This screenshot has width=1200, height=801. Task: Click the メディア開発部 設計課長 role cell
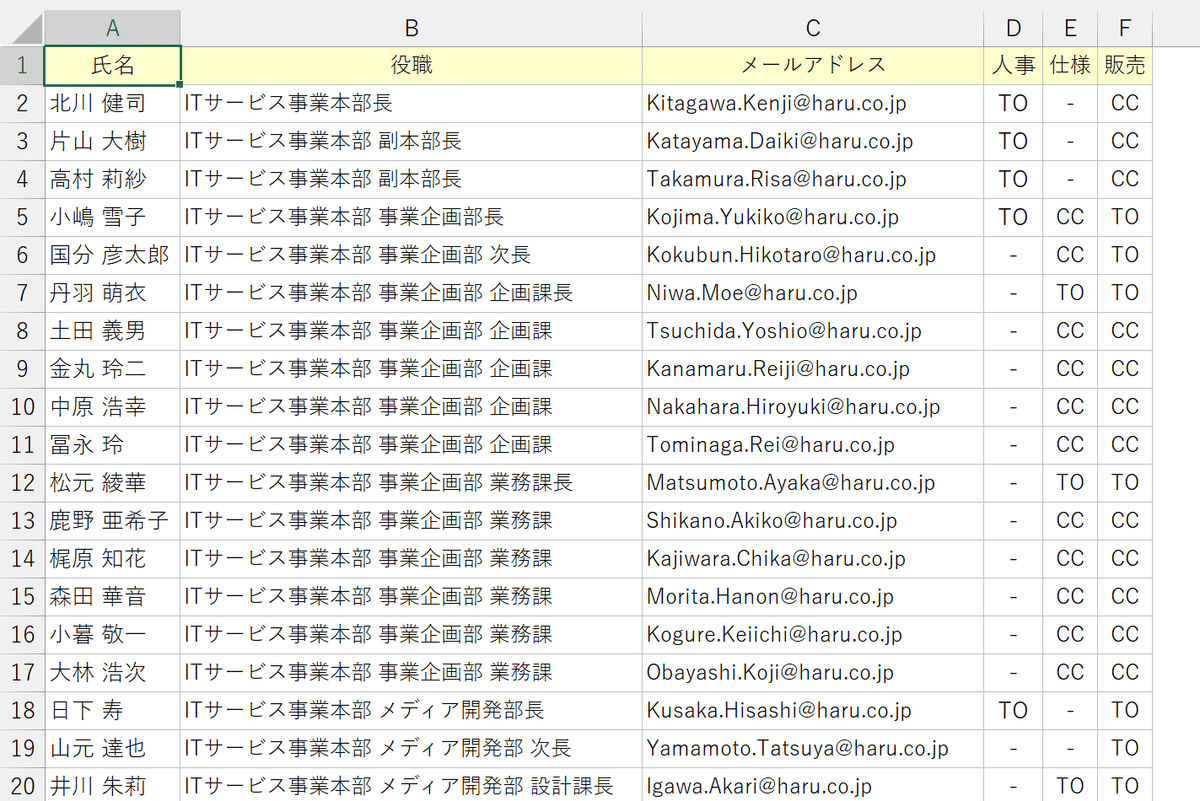(412, 787)
